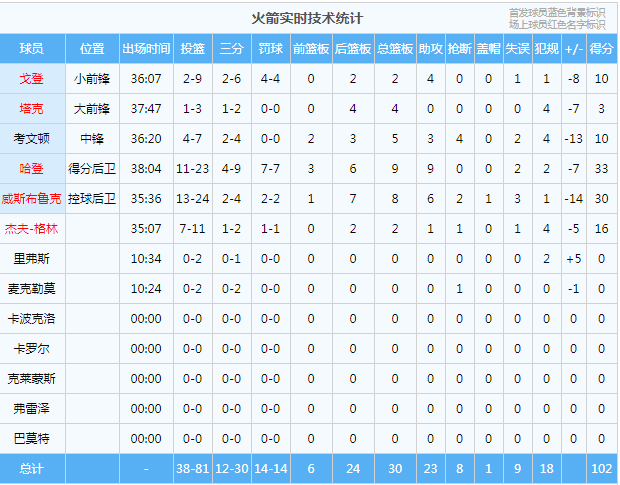The width and height of the screenshot is (620, 485).
Task: Open player 塔克 name link
Action: click(x=32, y=109)
